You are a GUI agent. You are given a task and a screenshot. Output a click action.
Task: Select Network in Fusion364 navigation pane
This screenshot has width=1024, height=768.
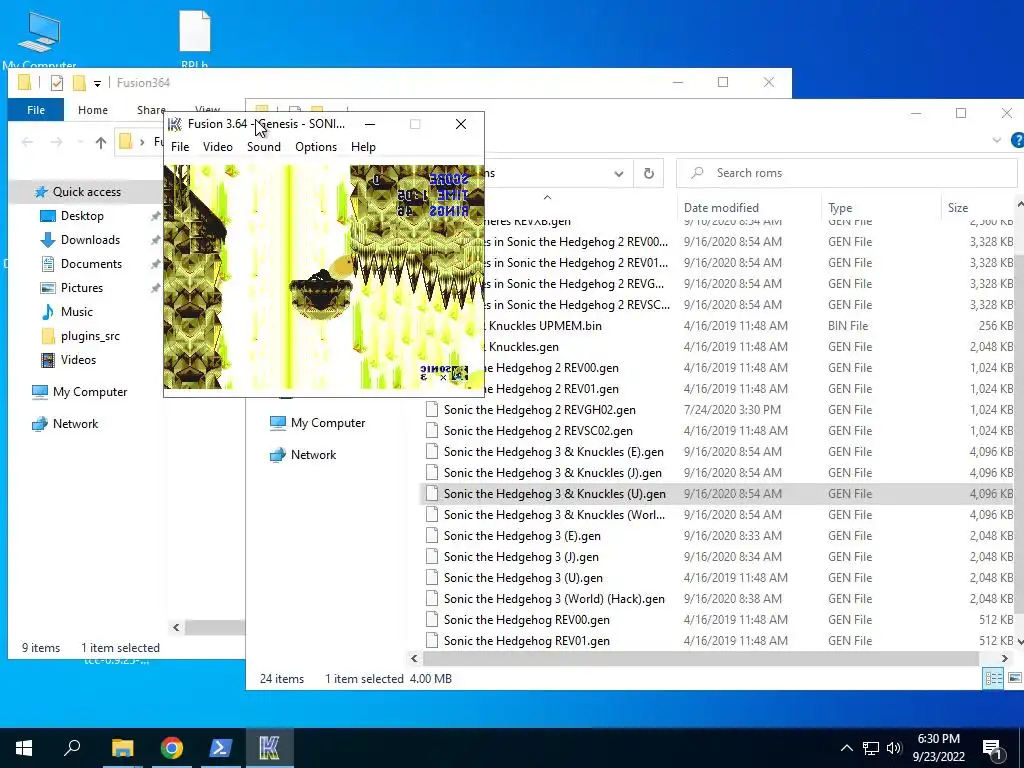[76, 424]
